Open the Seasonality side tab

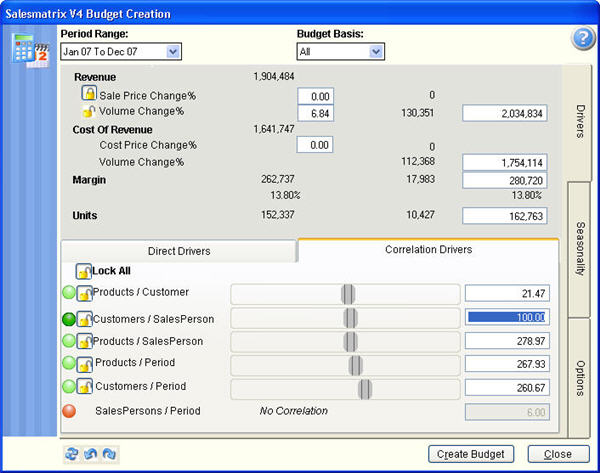click(580, 250)
